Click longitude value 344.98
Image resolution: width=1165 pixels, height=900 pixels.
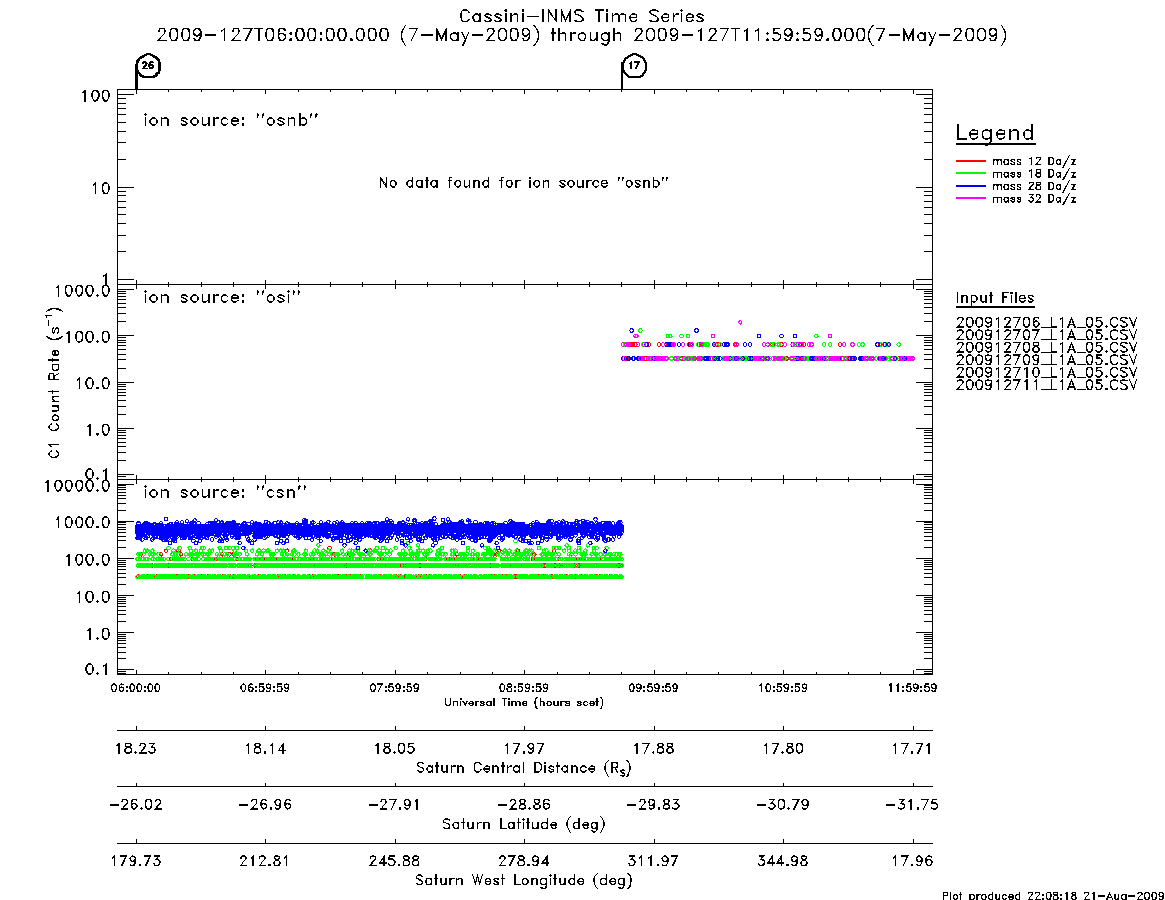click(x=783, y=861)
